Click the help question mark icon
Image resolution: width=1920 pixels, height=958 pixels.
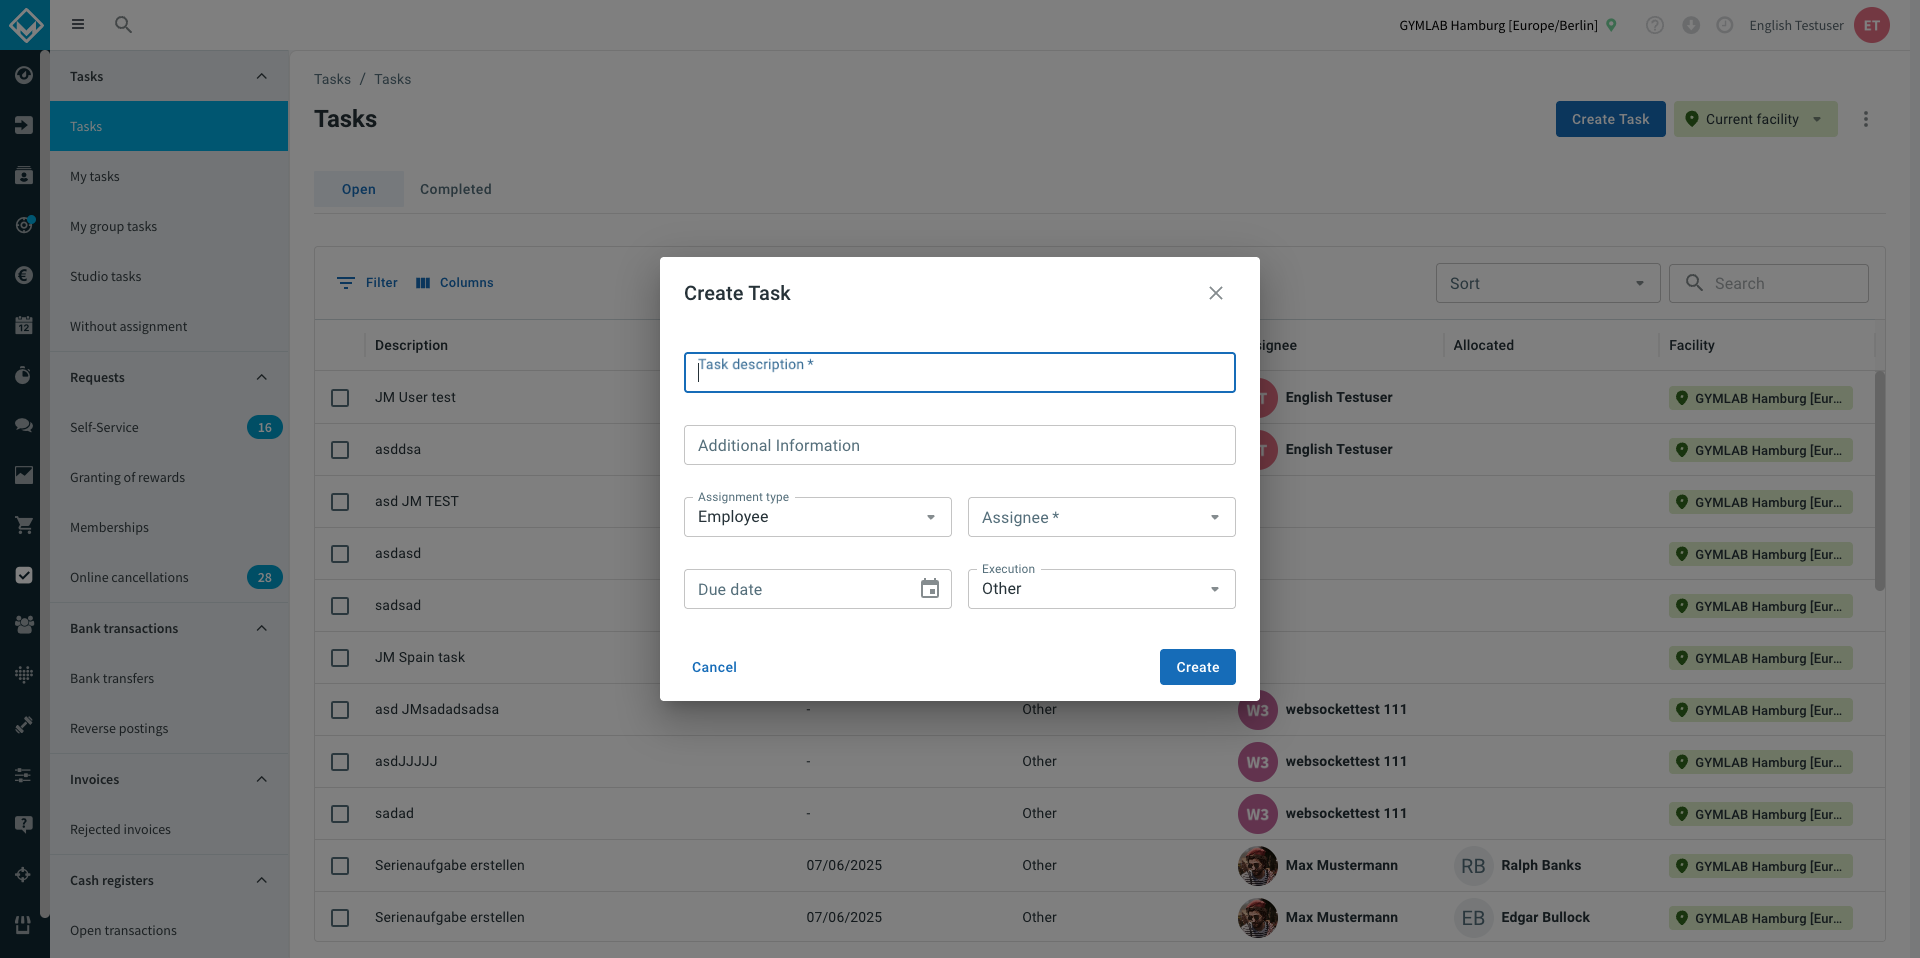[1655, 25]
